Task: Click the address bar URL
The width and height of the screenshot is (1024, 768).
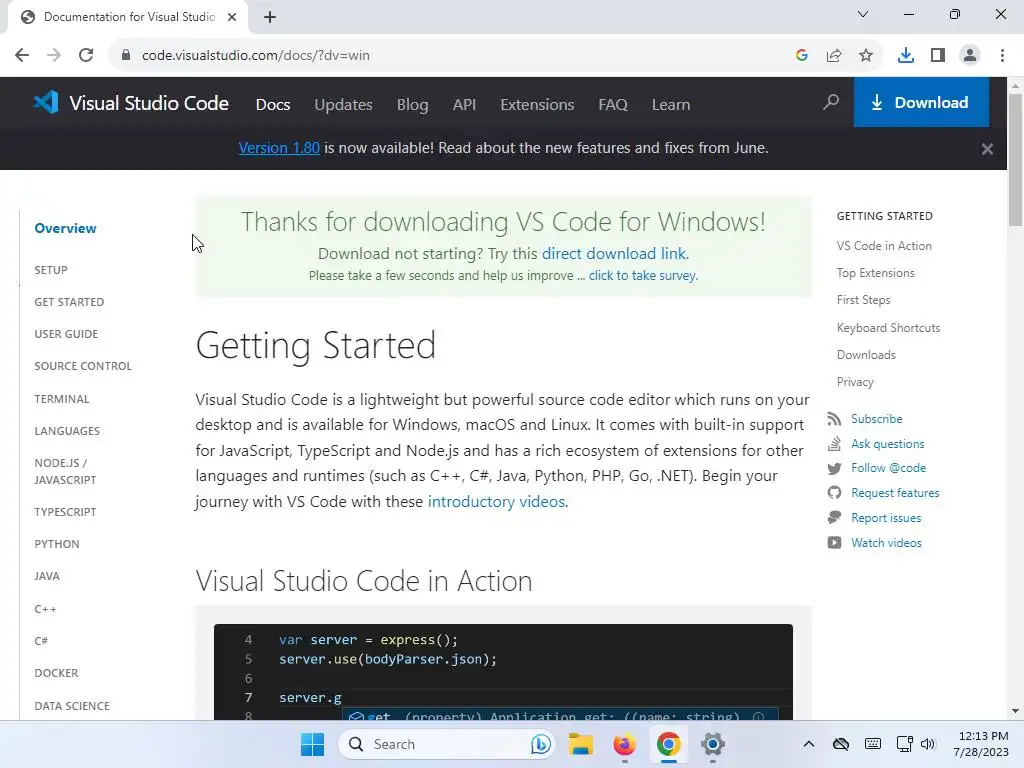Action: tap(256, 56)
